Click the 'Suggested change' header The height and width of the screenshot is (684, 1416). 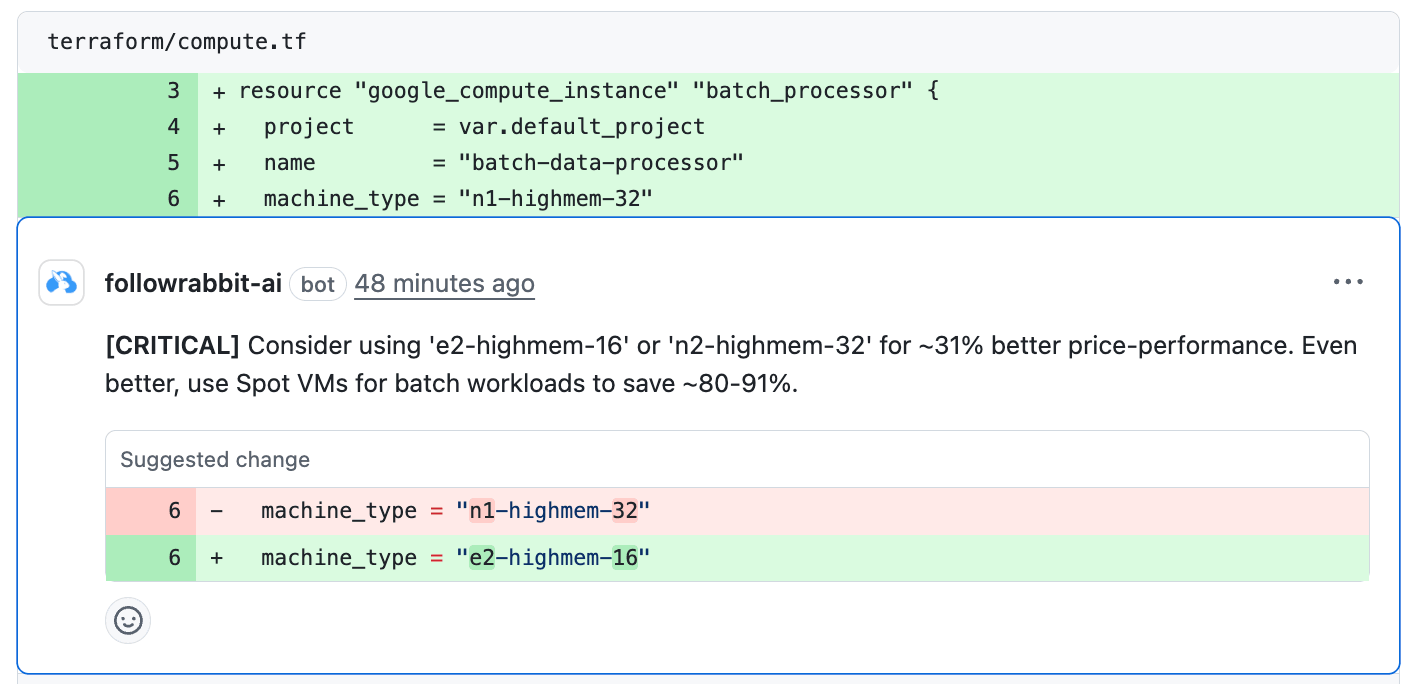pyautogui.click(x=215, y=460)
